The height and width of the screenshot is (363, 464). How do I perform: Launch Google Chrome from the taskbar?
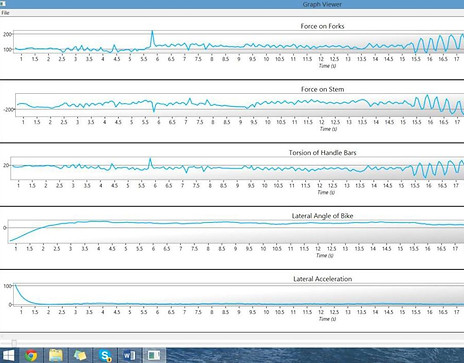click(31, 355)
